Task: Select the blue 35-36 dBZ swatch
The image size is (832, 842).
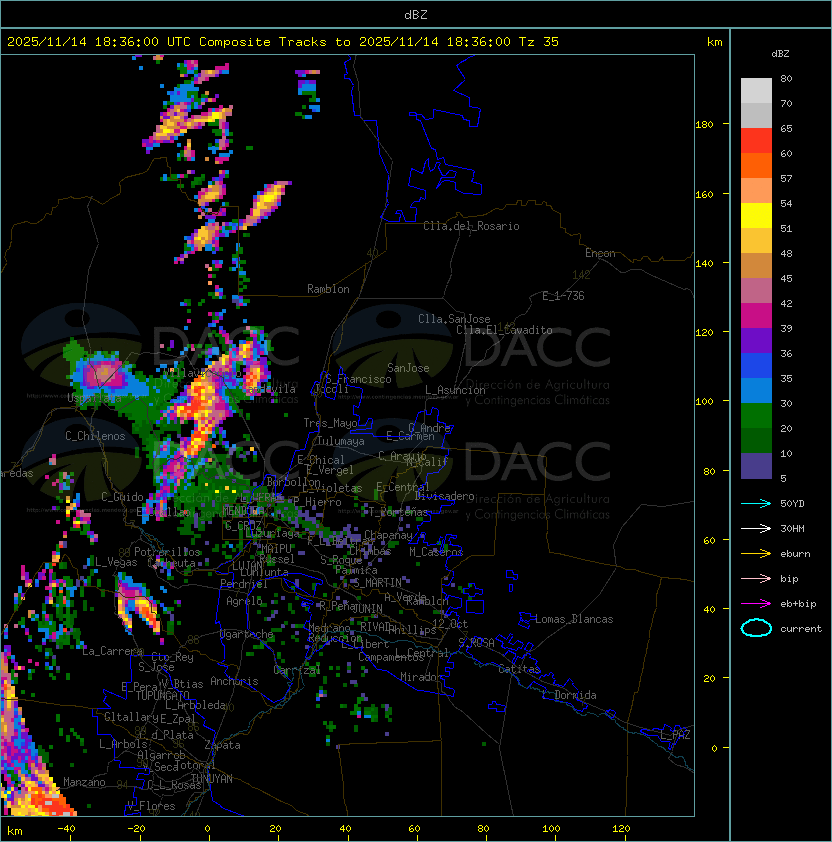Action: tap(756, 366)
